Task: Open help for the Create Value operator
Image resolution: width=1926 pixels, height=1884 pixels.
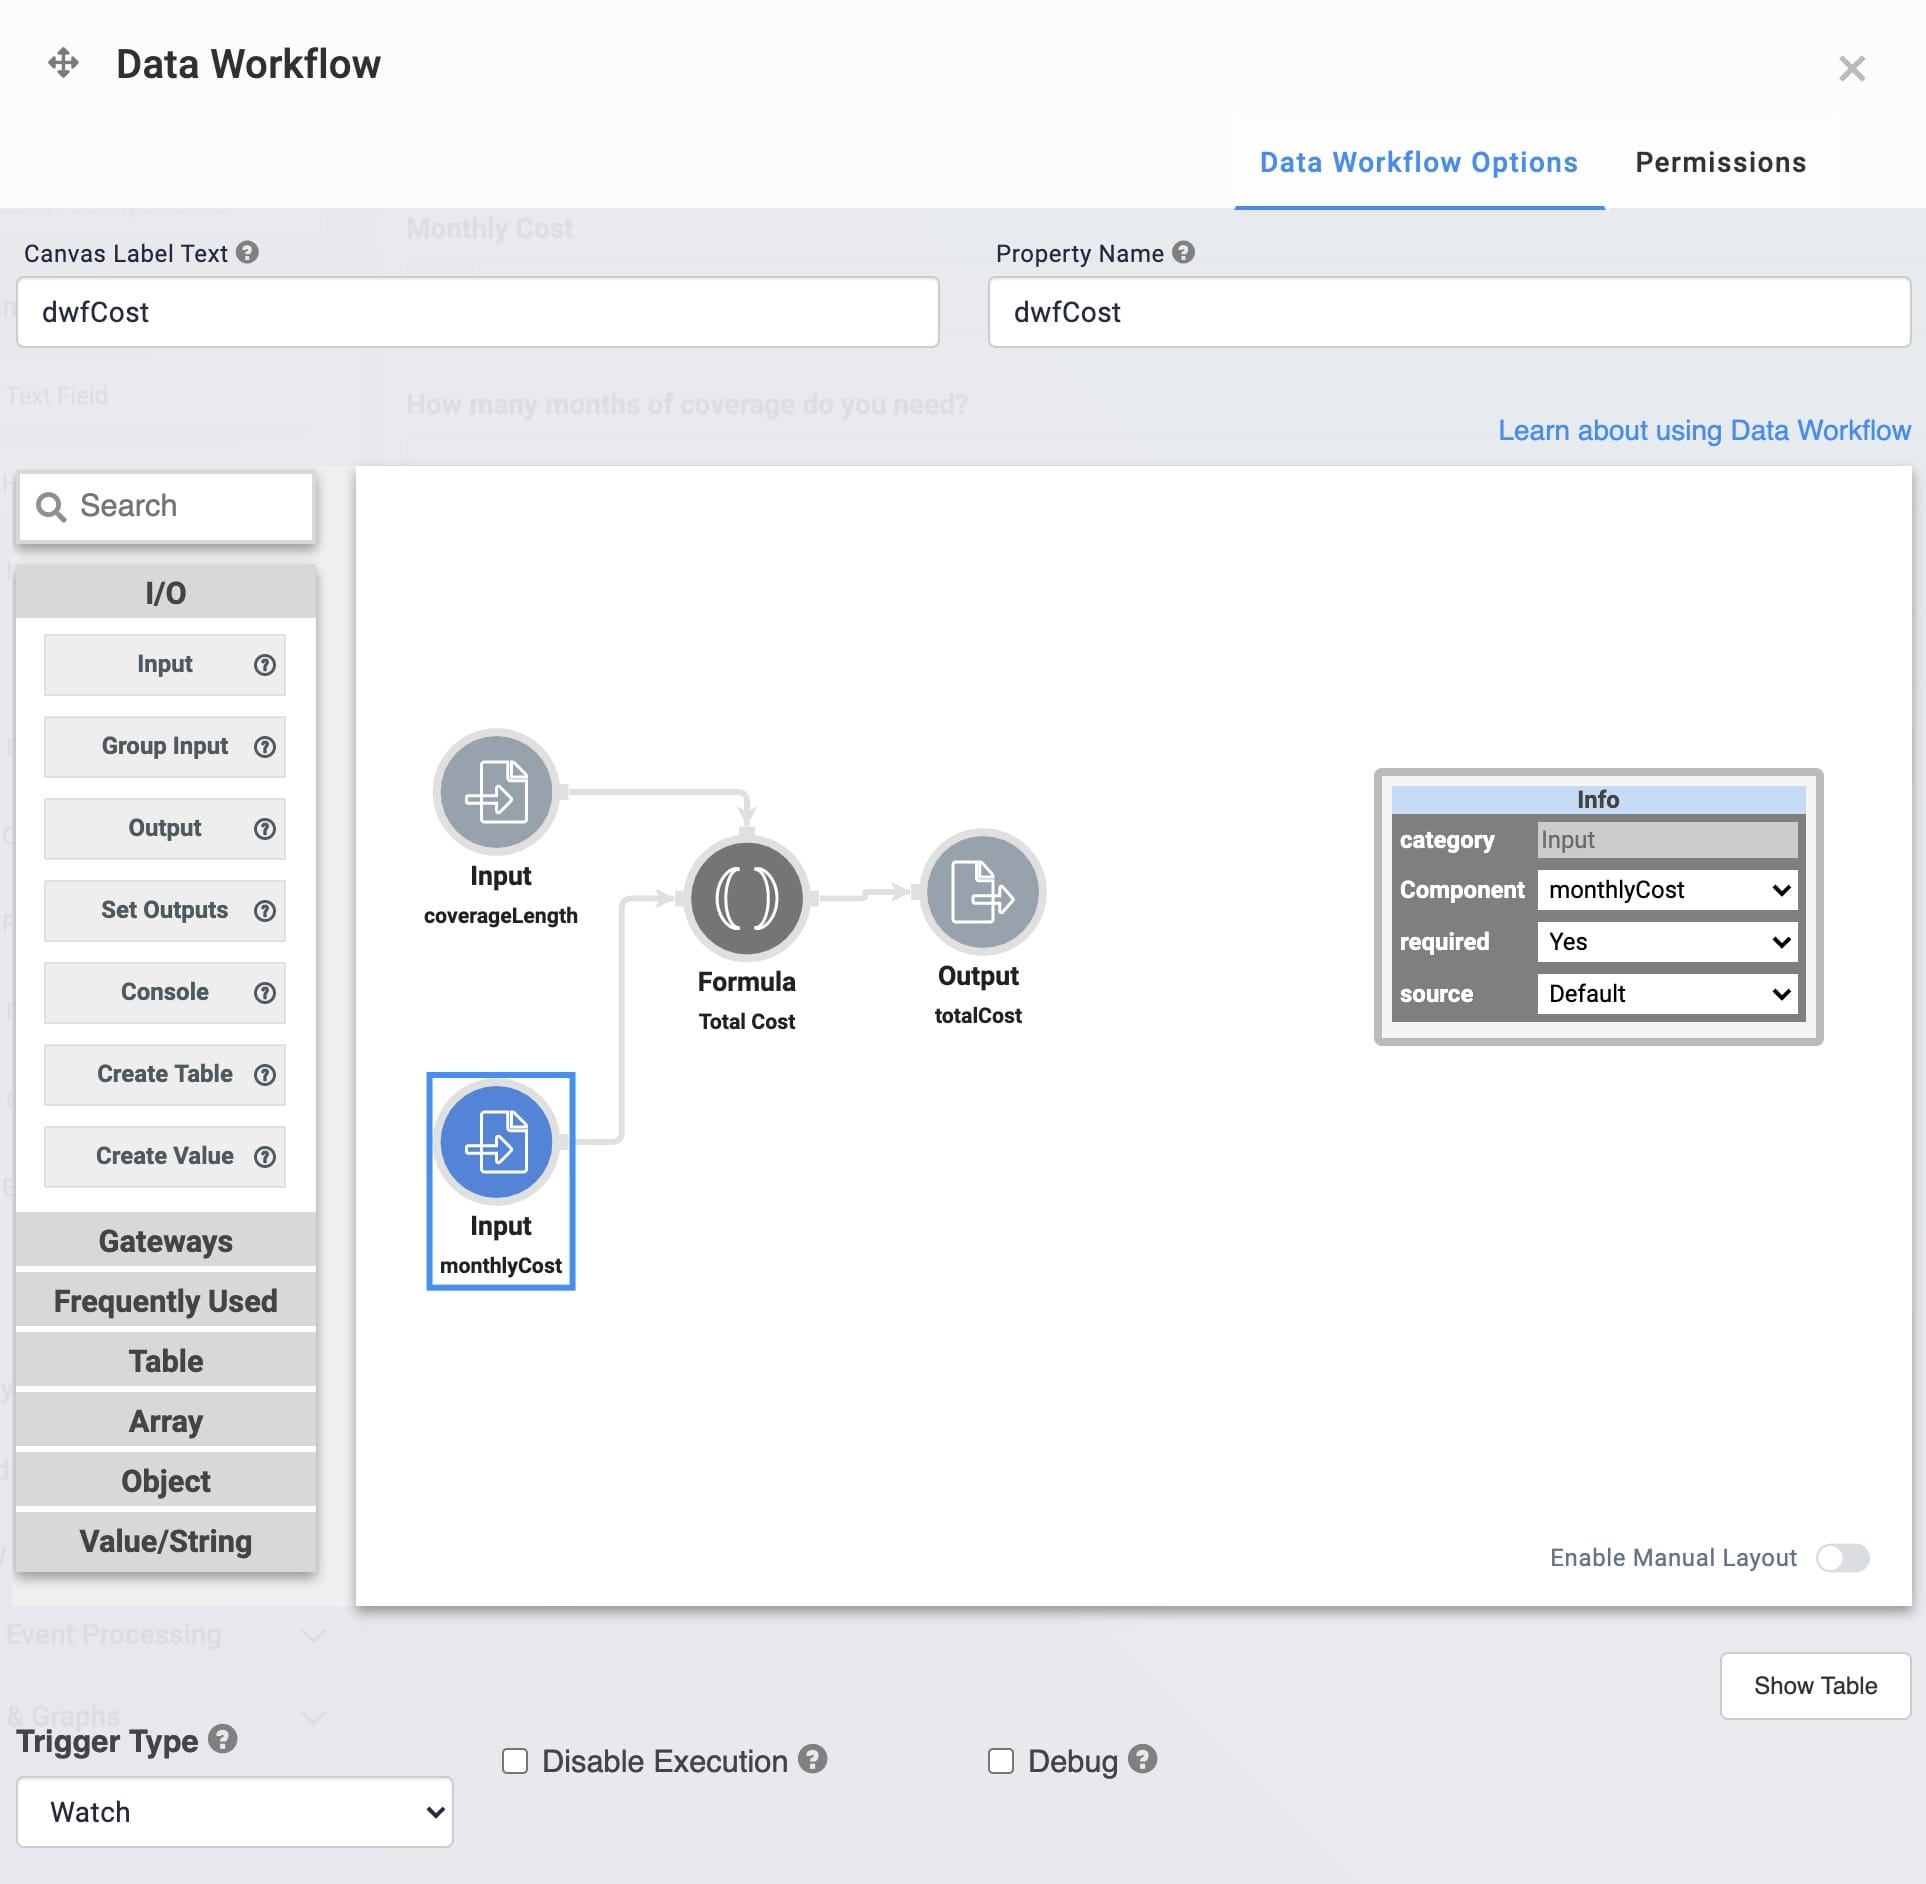Action: tap(264, 1157)
